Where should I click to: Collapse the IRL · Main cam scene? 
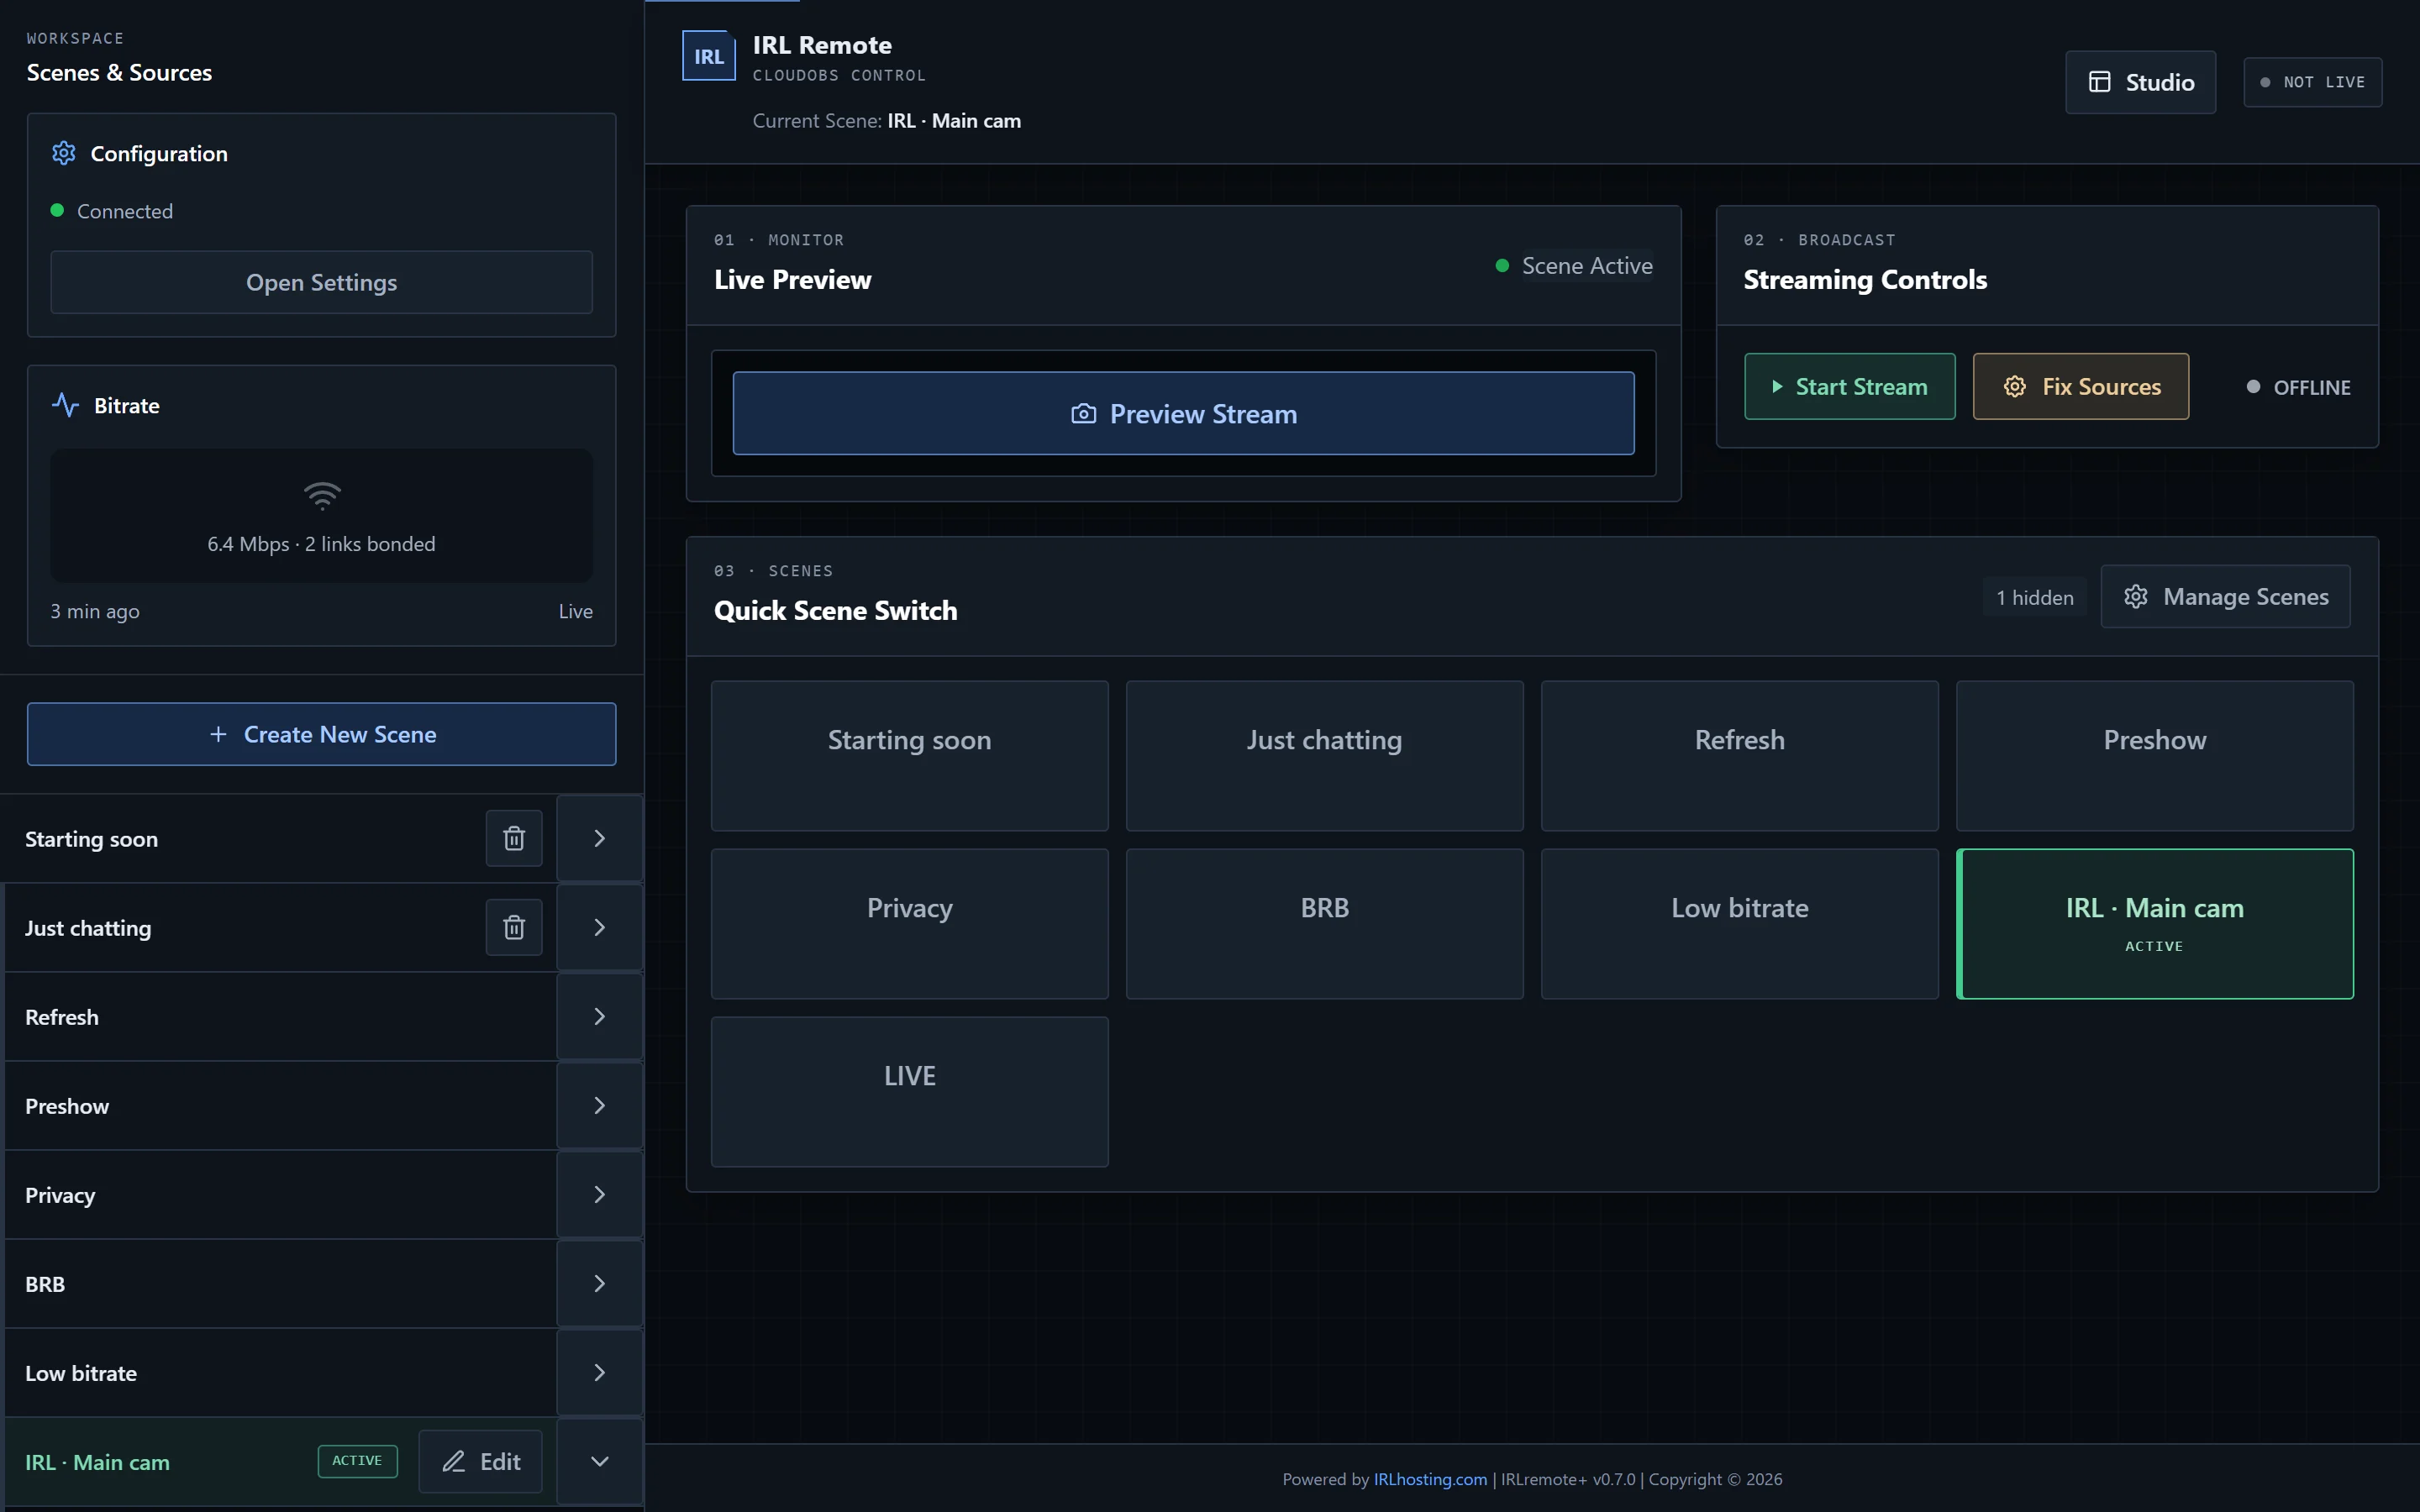(599, 1461)
